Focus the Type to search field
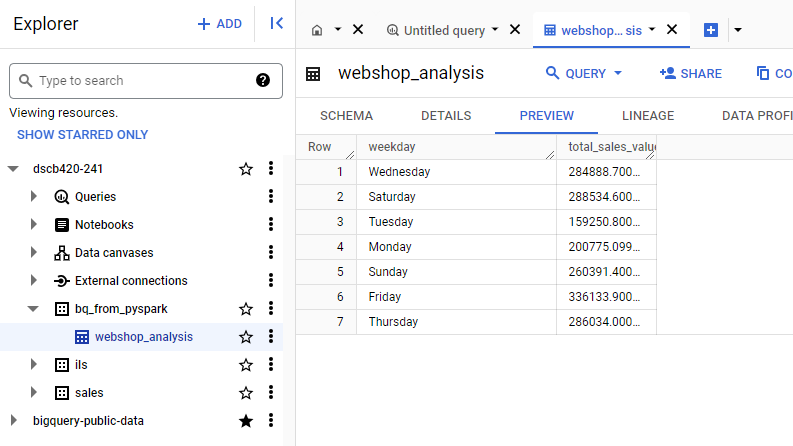This screenshot has height=446, width=793. 146,80
